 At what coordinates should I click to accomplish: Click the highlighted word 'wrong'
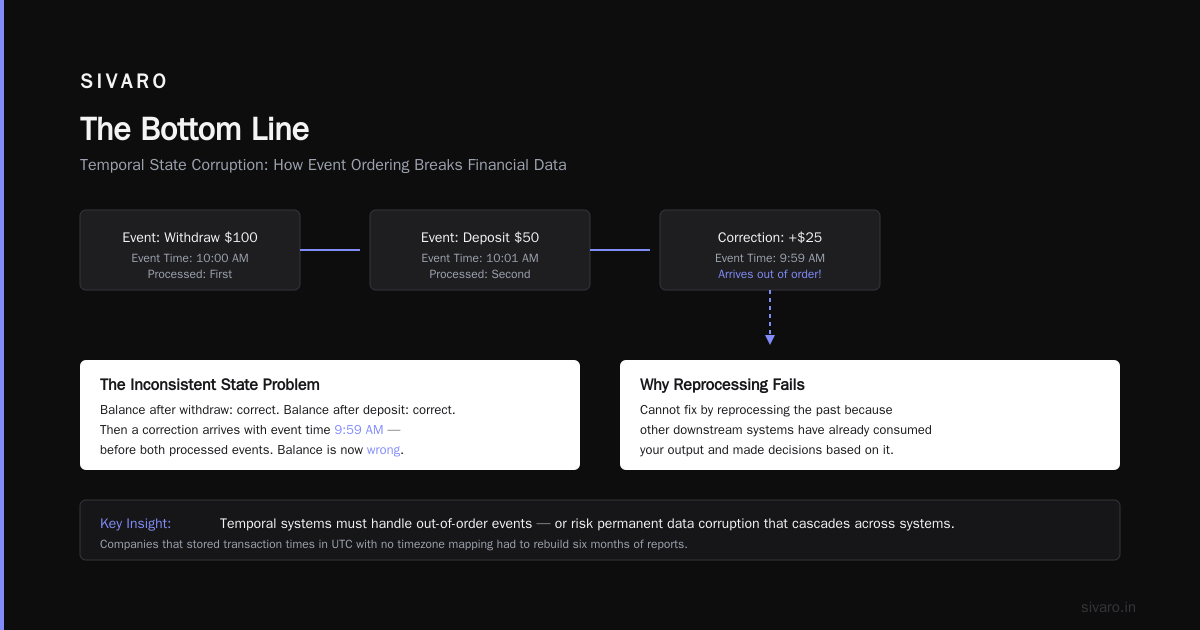(x=383, y=450)
